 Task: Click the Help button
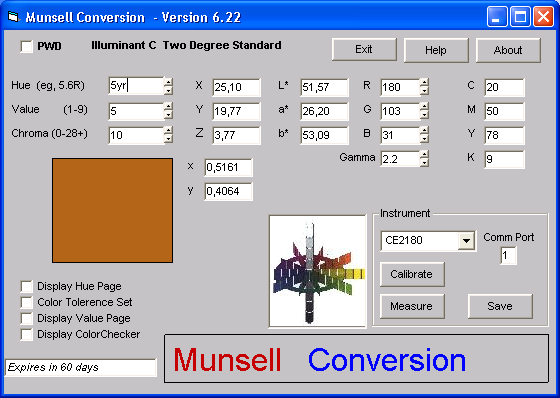(436, 50)
